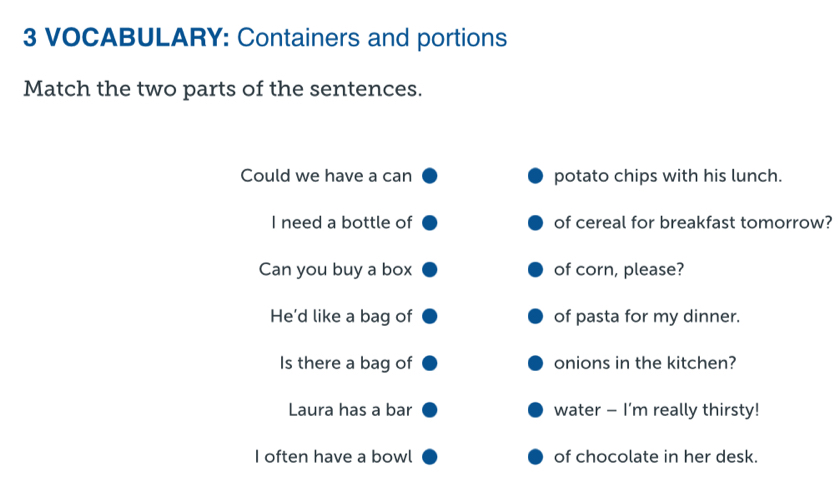Screen dimensions: 838x503
Task: Click the phrase 'of corn, please?'
Action: click(x=619, y=269)
